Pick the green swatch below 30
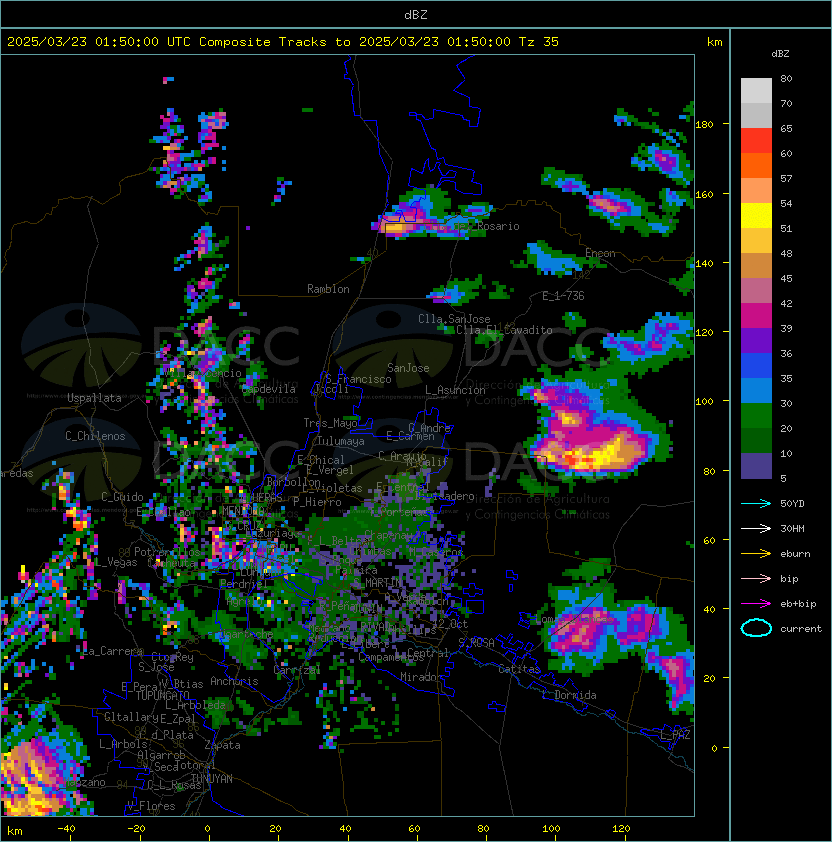This screenshot has width=832, height=842. [756, 416]
